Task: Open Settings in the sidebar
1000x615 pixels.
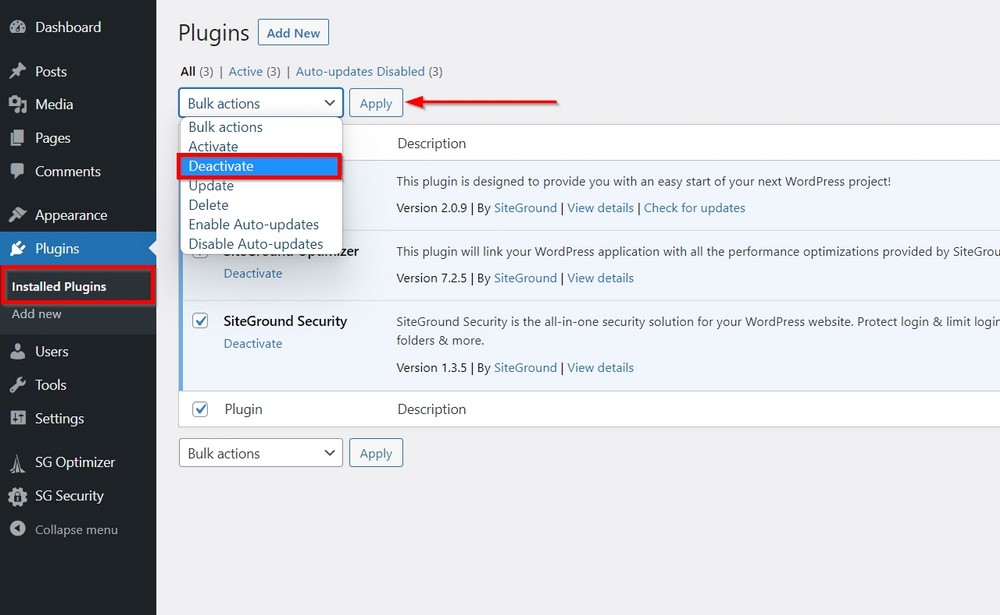Action: click(x=60, y=419)
